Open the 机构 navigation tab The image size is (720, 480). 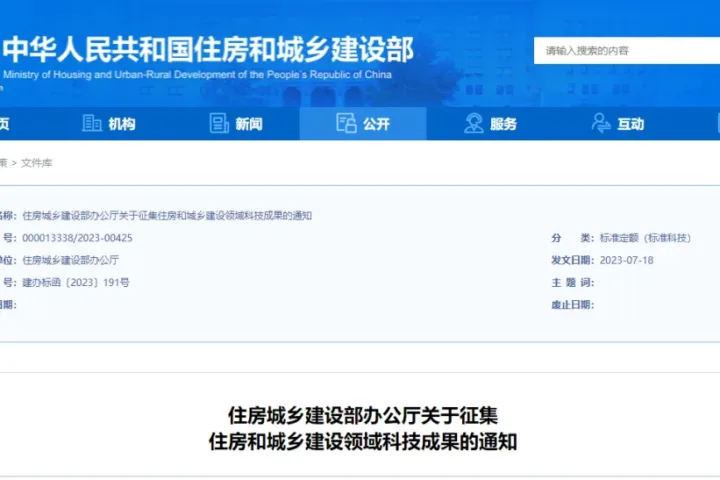(109, 124)
